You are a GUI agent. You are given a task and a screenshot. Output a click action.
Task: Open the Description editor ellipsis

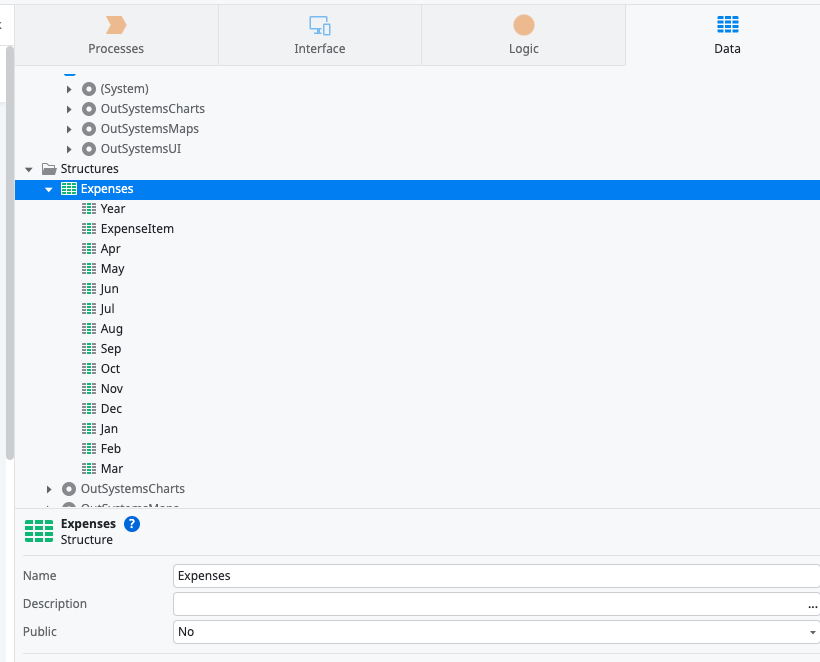click(812, 606)
